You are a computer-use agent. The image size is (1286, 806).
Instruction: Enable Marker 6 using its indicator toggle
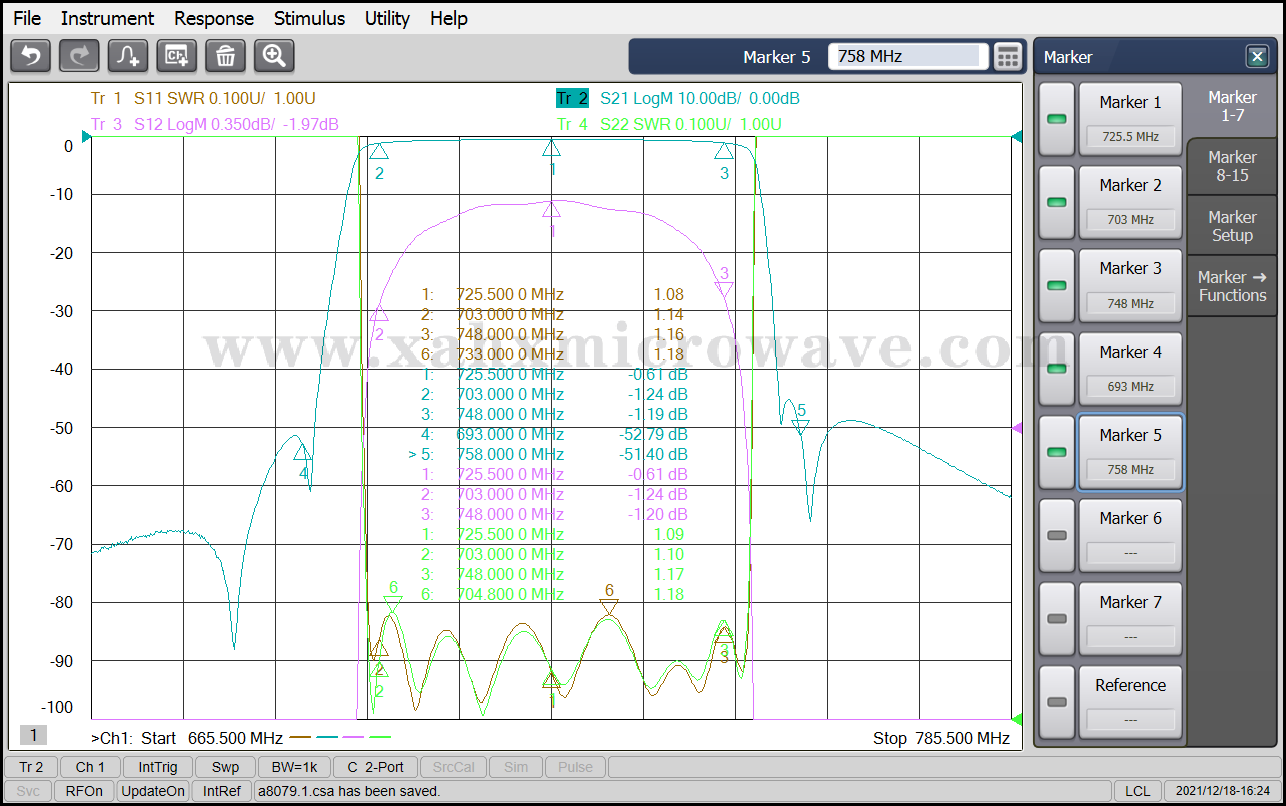pyautogui.click(x=1057, y=535)
